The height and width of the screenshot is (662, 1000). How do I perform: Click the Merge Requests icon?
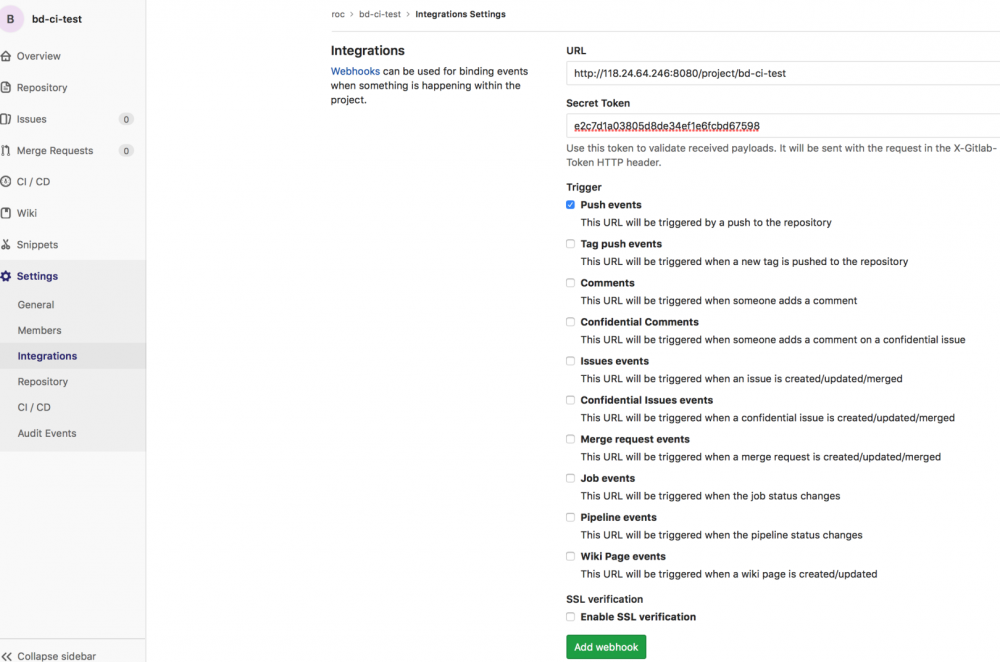(6, 151)
